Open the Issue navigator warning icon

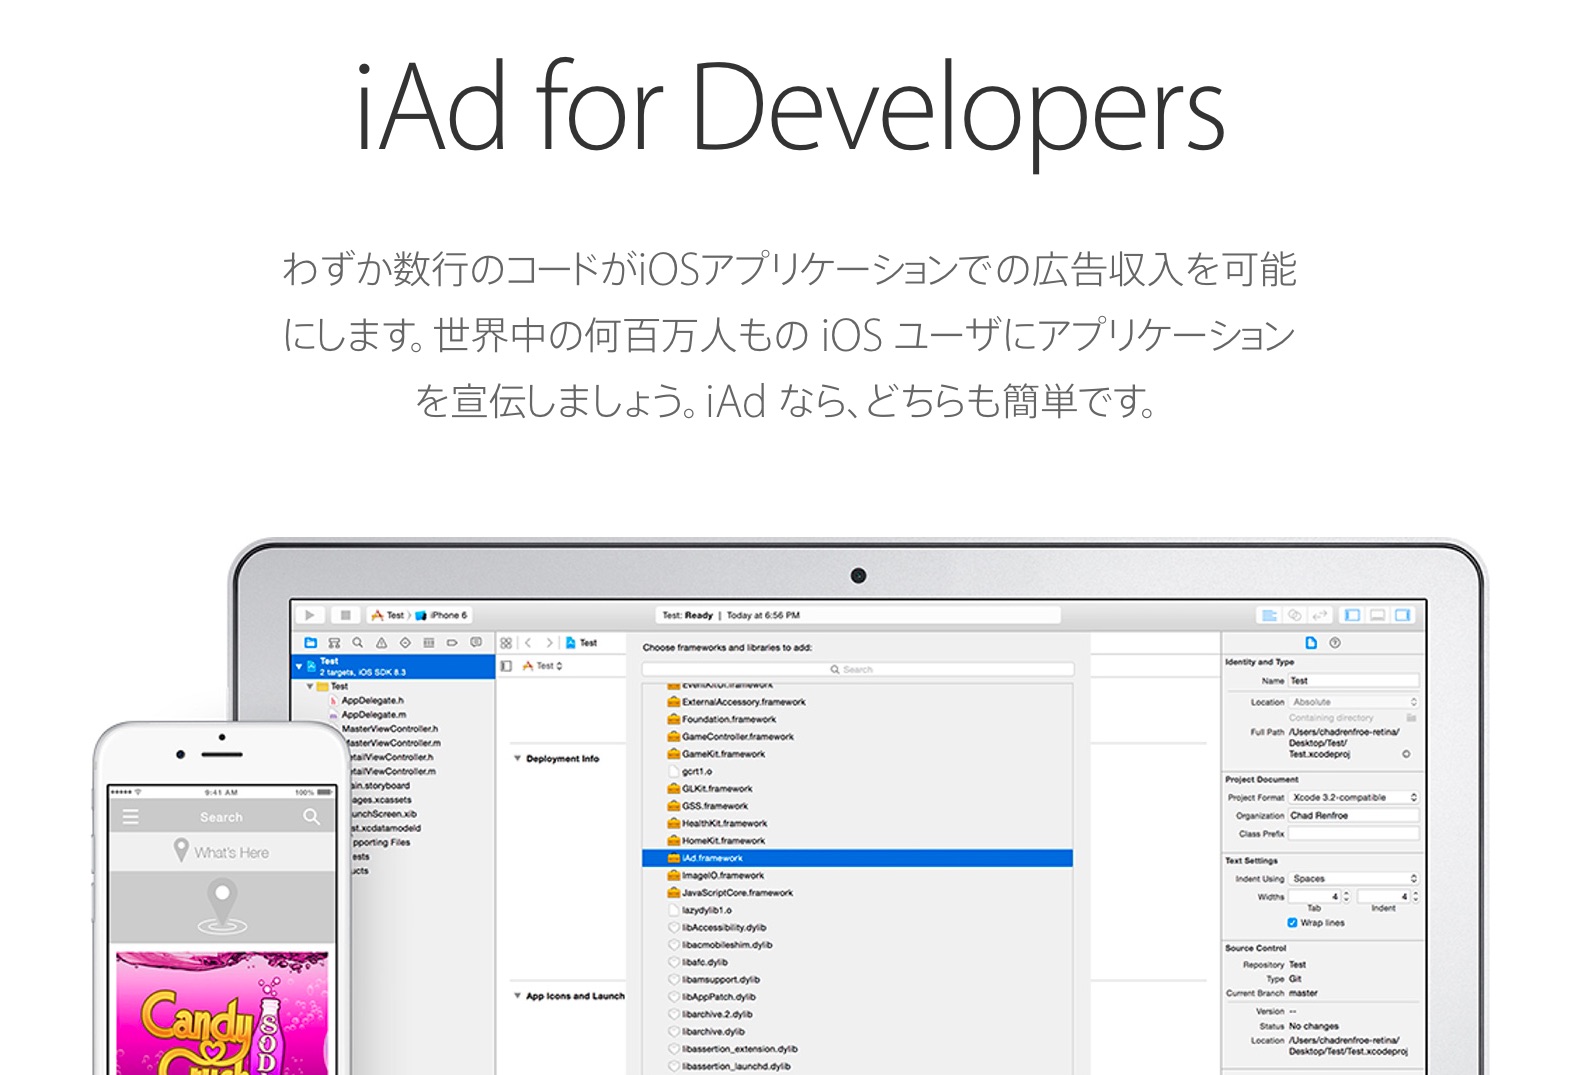tap(381, 643)
